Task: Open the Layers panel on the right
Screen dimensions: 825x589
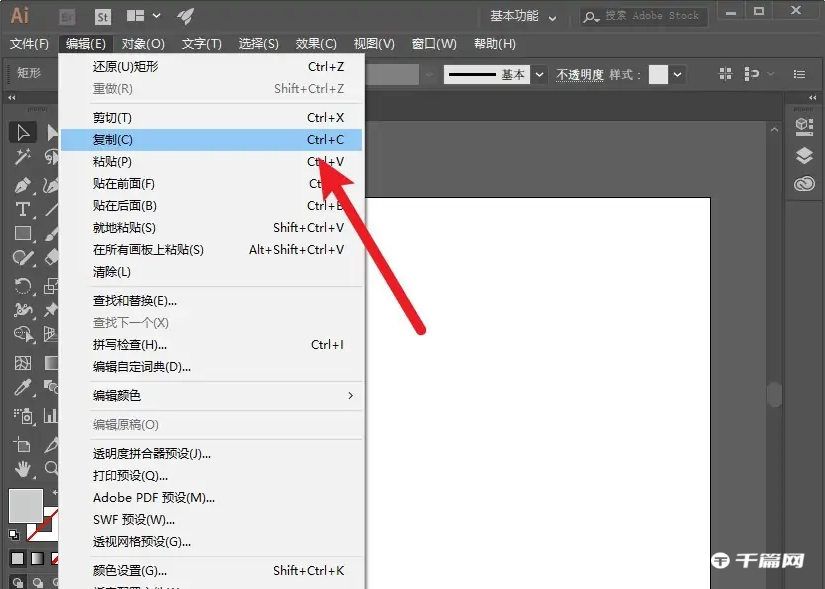Action: (805, 155)
